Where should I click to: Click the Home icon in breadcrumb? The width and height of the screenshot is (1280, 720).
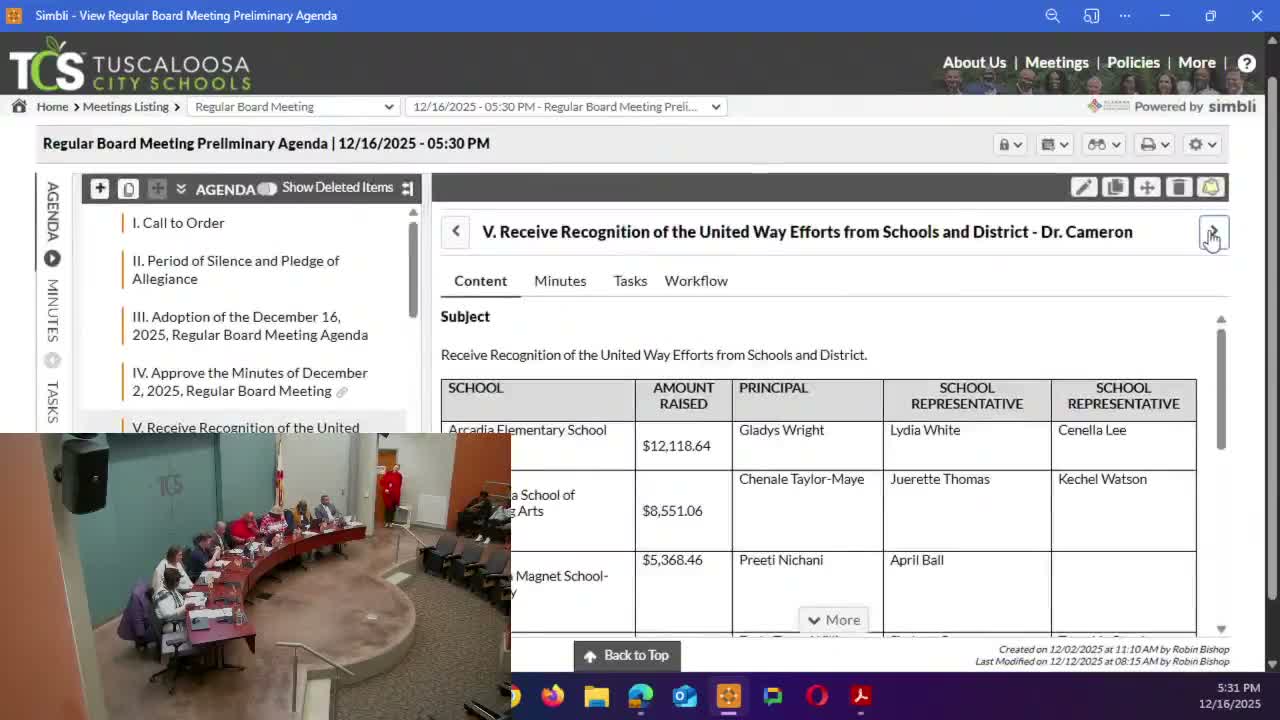[x=19, y=106]
